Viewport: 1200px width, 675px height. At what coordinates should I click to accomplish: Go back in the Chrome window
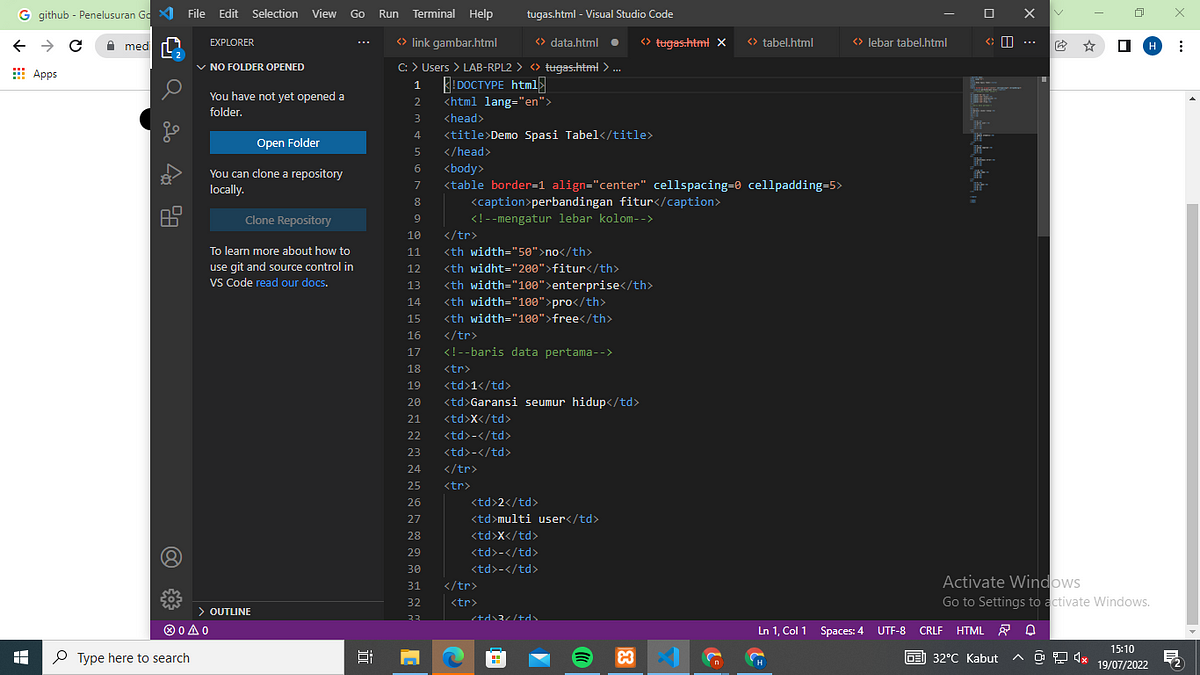click(19, 46)
